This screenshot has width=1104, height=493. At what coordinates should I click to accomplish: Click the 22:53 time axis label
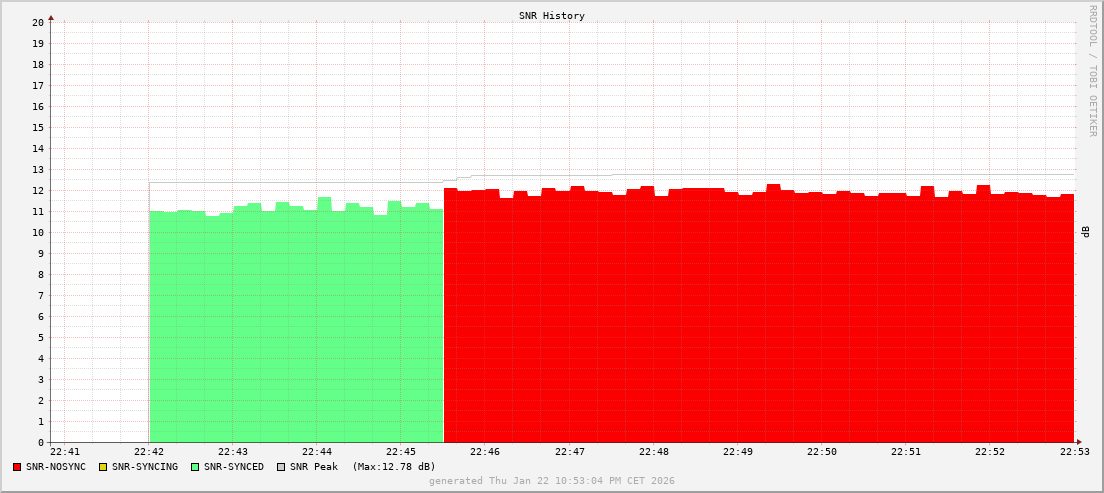1073,452
